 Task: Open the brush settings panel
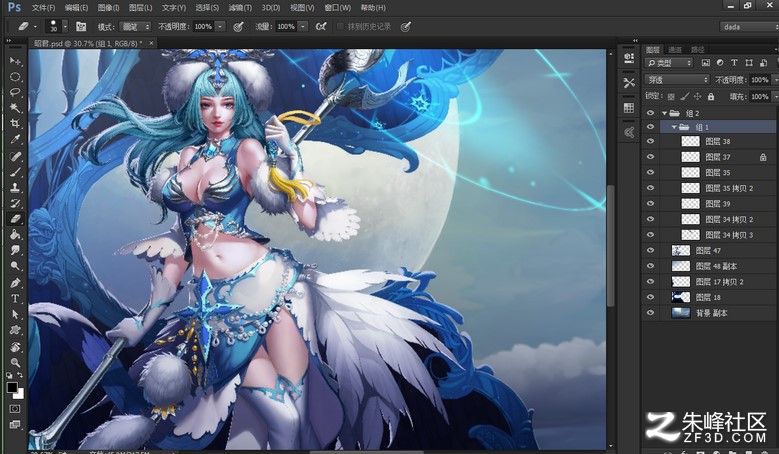click(x=80, y=26)
